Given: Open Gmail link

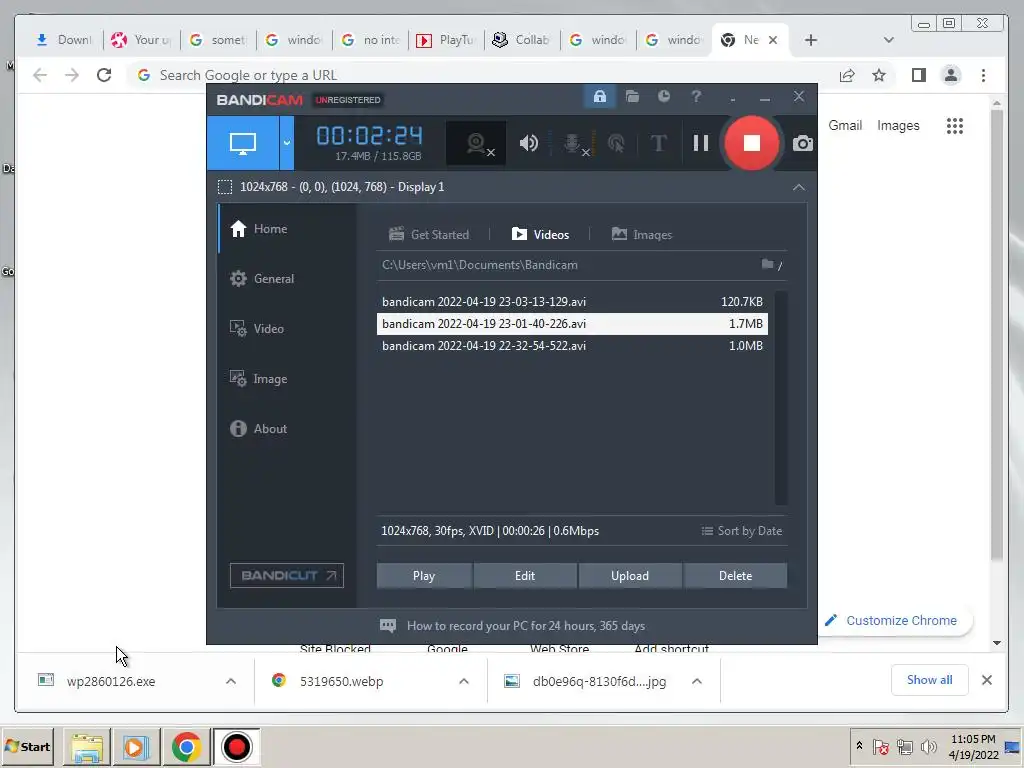Looking at the screenshot, I should (845, 125).
